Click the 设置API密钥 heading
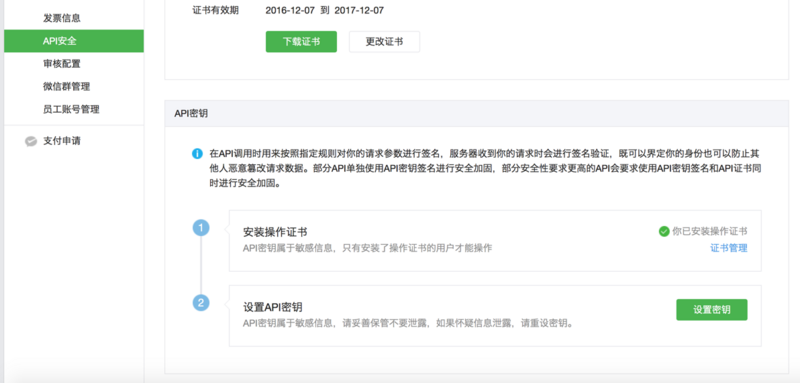Viewport: 800px width, 383px height. (x=272, y=307)
